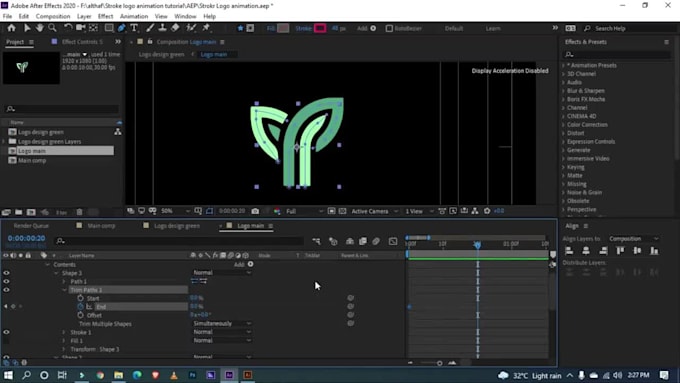The image size is (680, 383).
Task: Switch to Logo design green timeline tab
Action: pos(177,226)
